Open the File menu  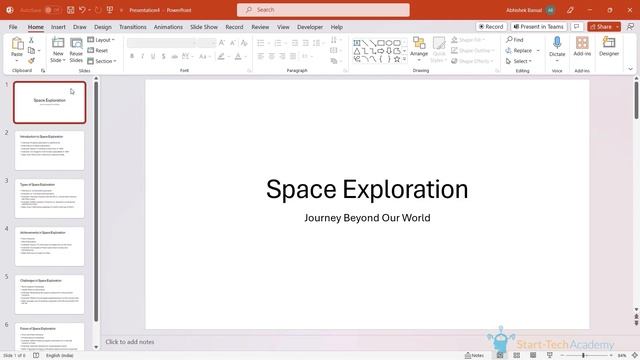(x=13, y=27)
